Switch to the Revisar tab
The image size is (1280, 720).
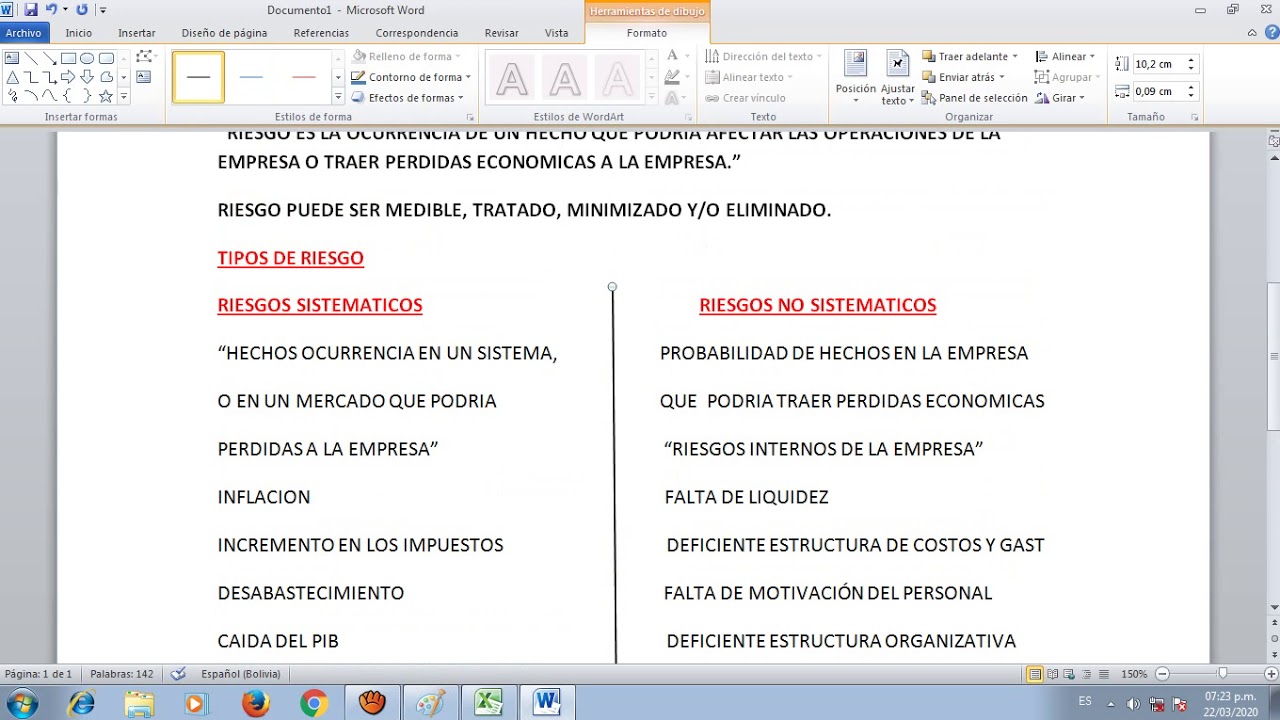[502, 33]
